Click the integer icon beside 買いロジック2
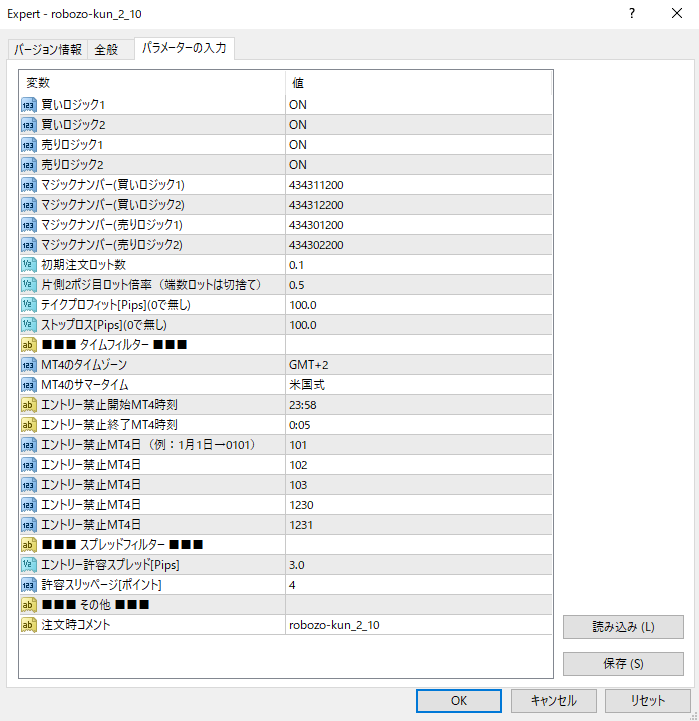Viewport: 699px width, 721px height. point(29,125)
